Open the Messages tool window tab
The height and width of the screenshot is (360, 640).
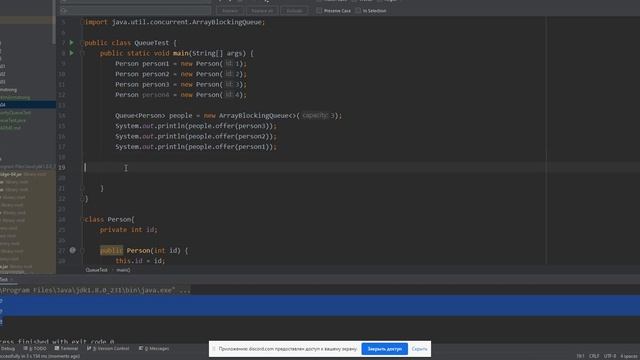154,349
